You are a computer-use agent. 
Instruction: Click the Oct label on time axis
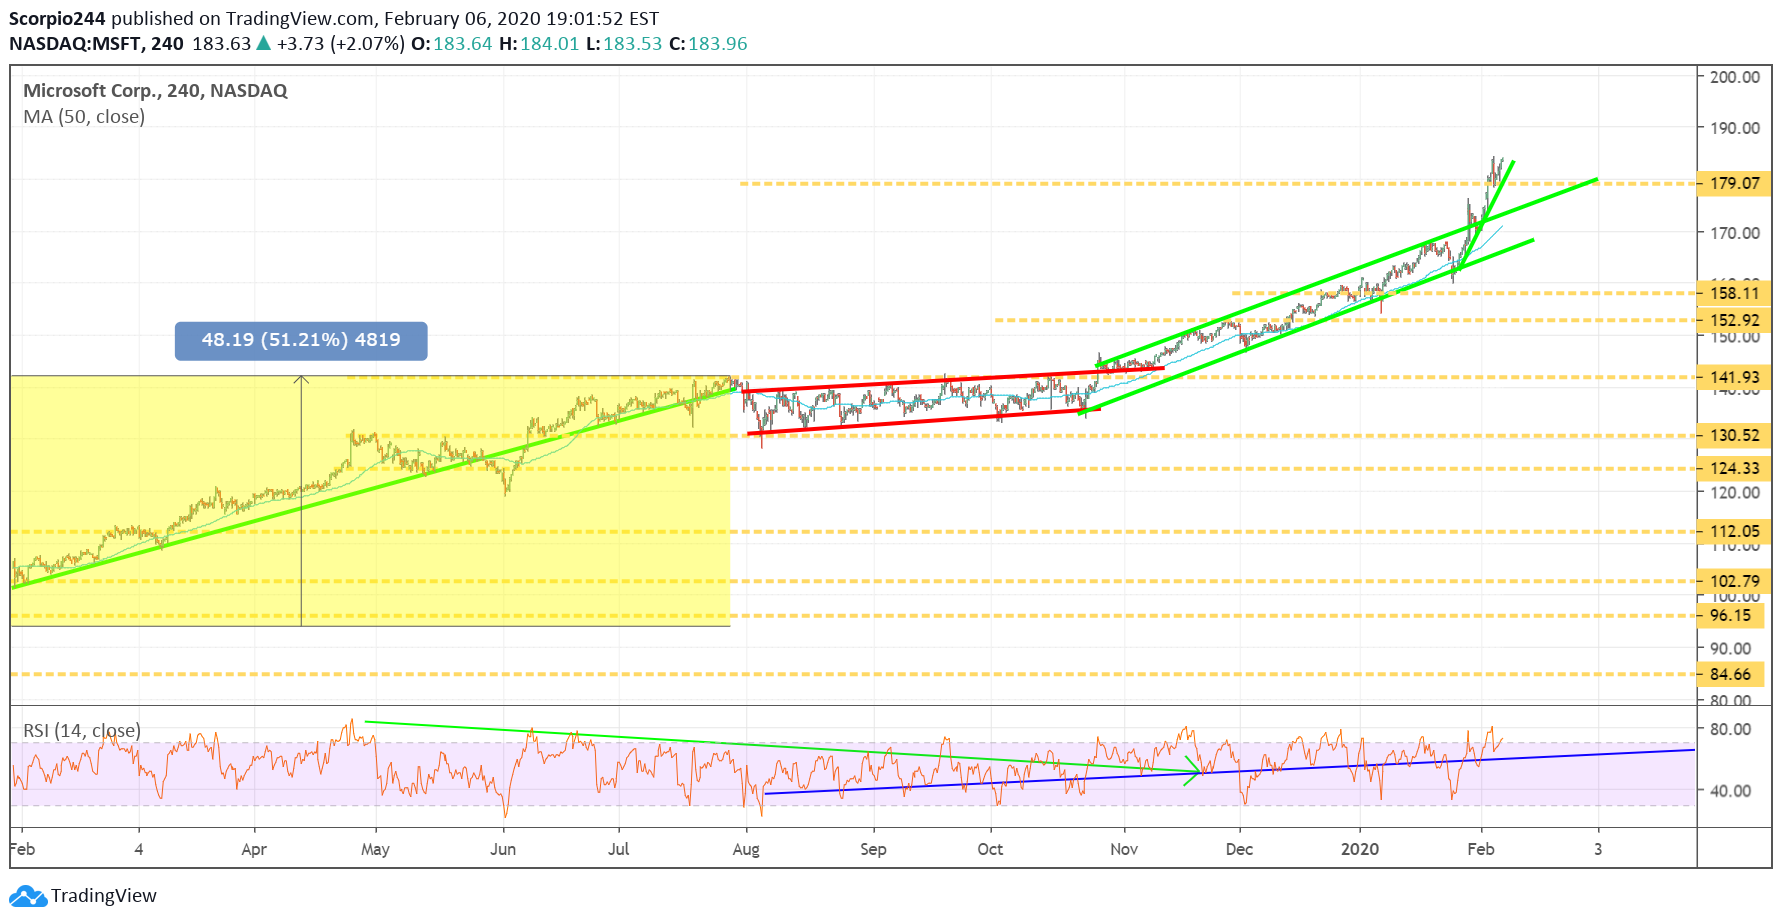pyautogui.click(x=990, y=849)
